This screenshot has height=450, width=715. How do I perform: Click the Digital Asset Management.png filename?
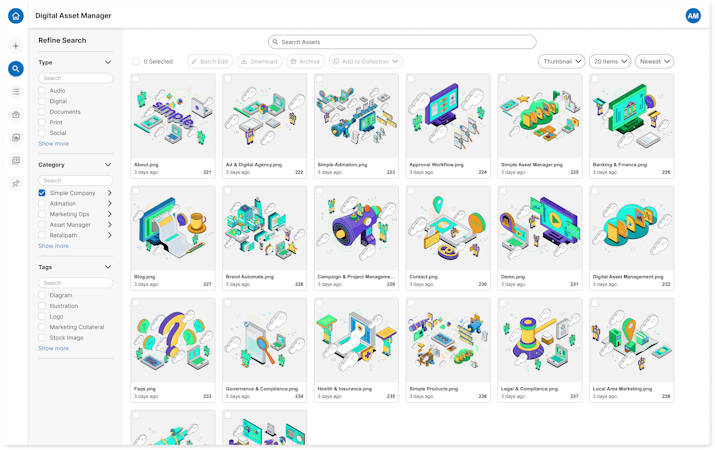coord(628,277)
